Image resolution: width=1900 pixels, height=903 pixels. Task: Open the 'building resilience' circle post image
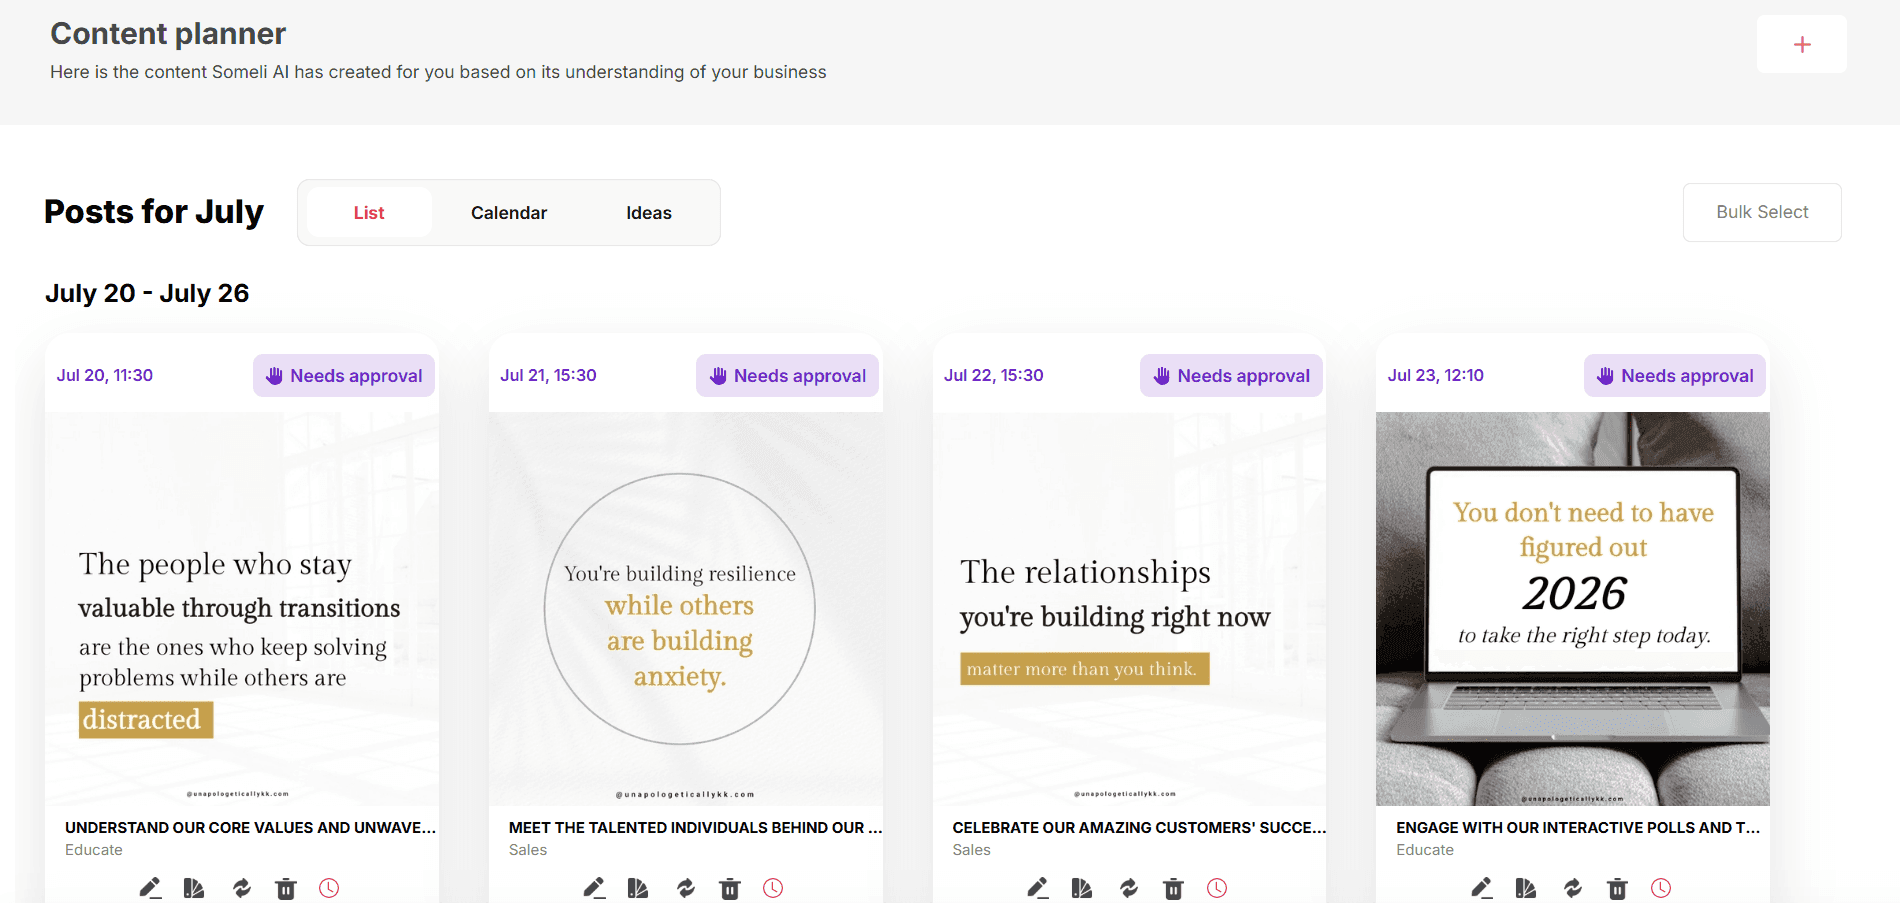[x=686, y=609]
